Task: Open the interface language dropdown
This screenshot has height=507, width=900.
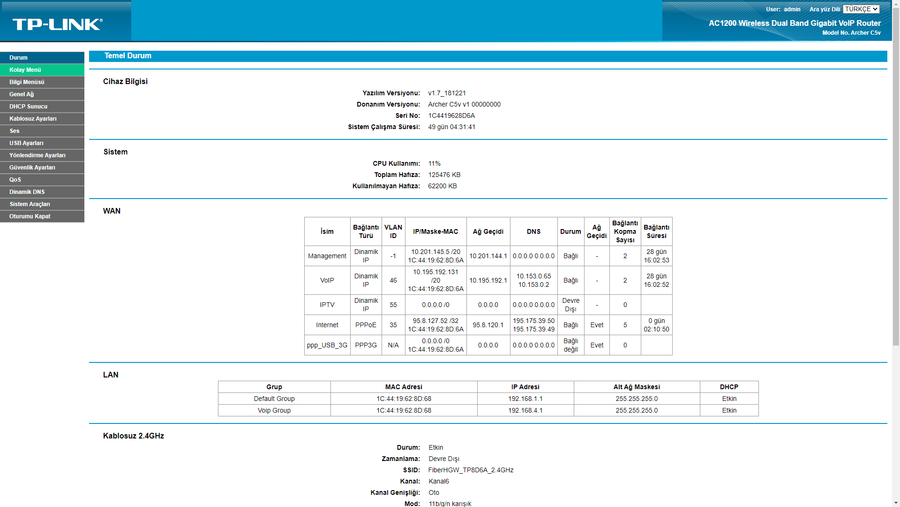Action: [x=861, y=9]
